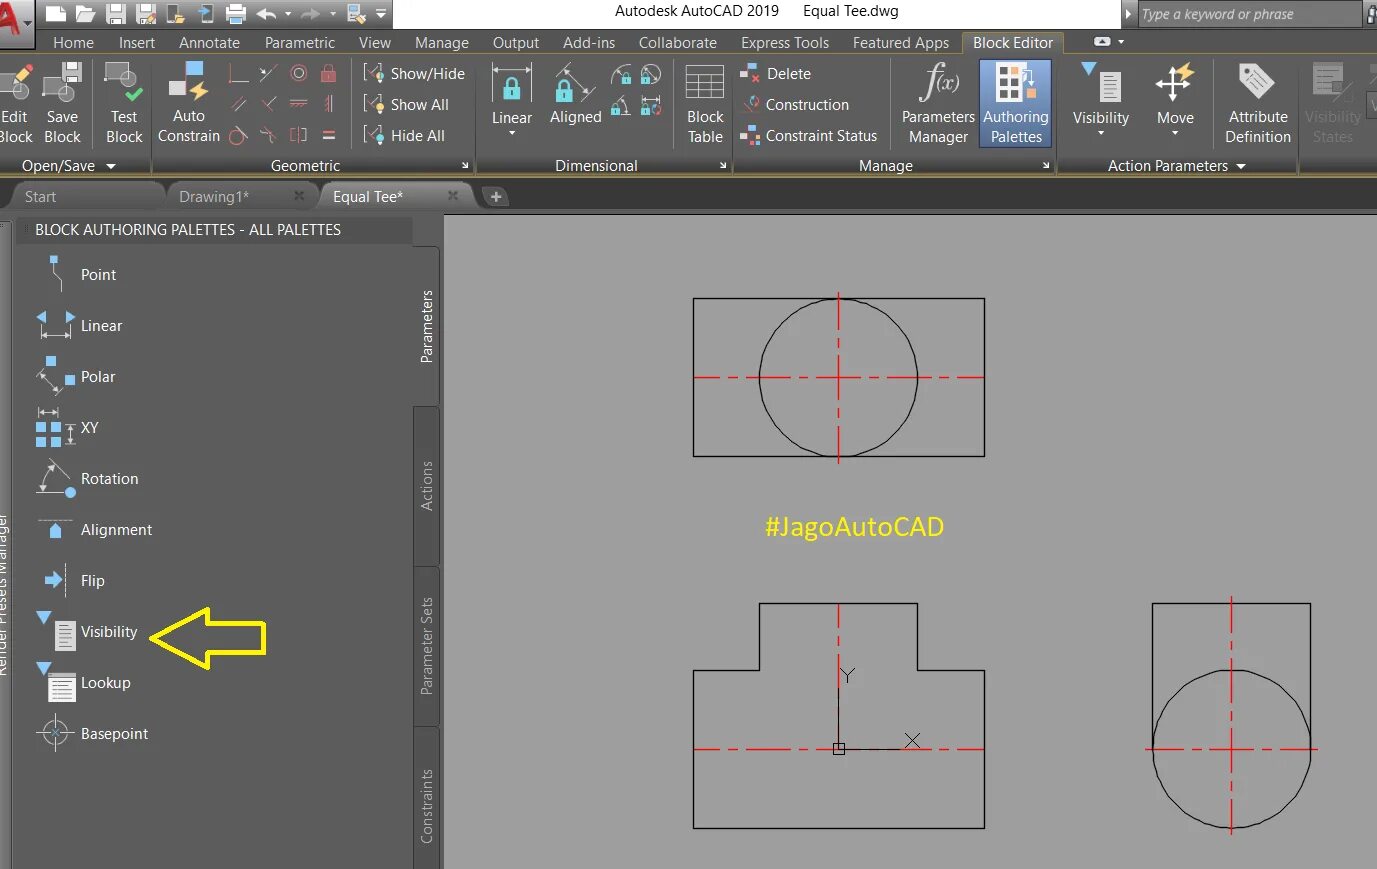
Task: Expand the Open/Save panel dropdown
Action: pos(110,166)
